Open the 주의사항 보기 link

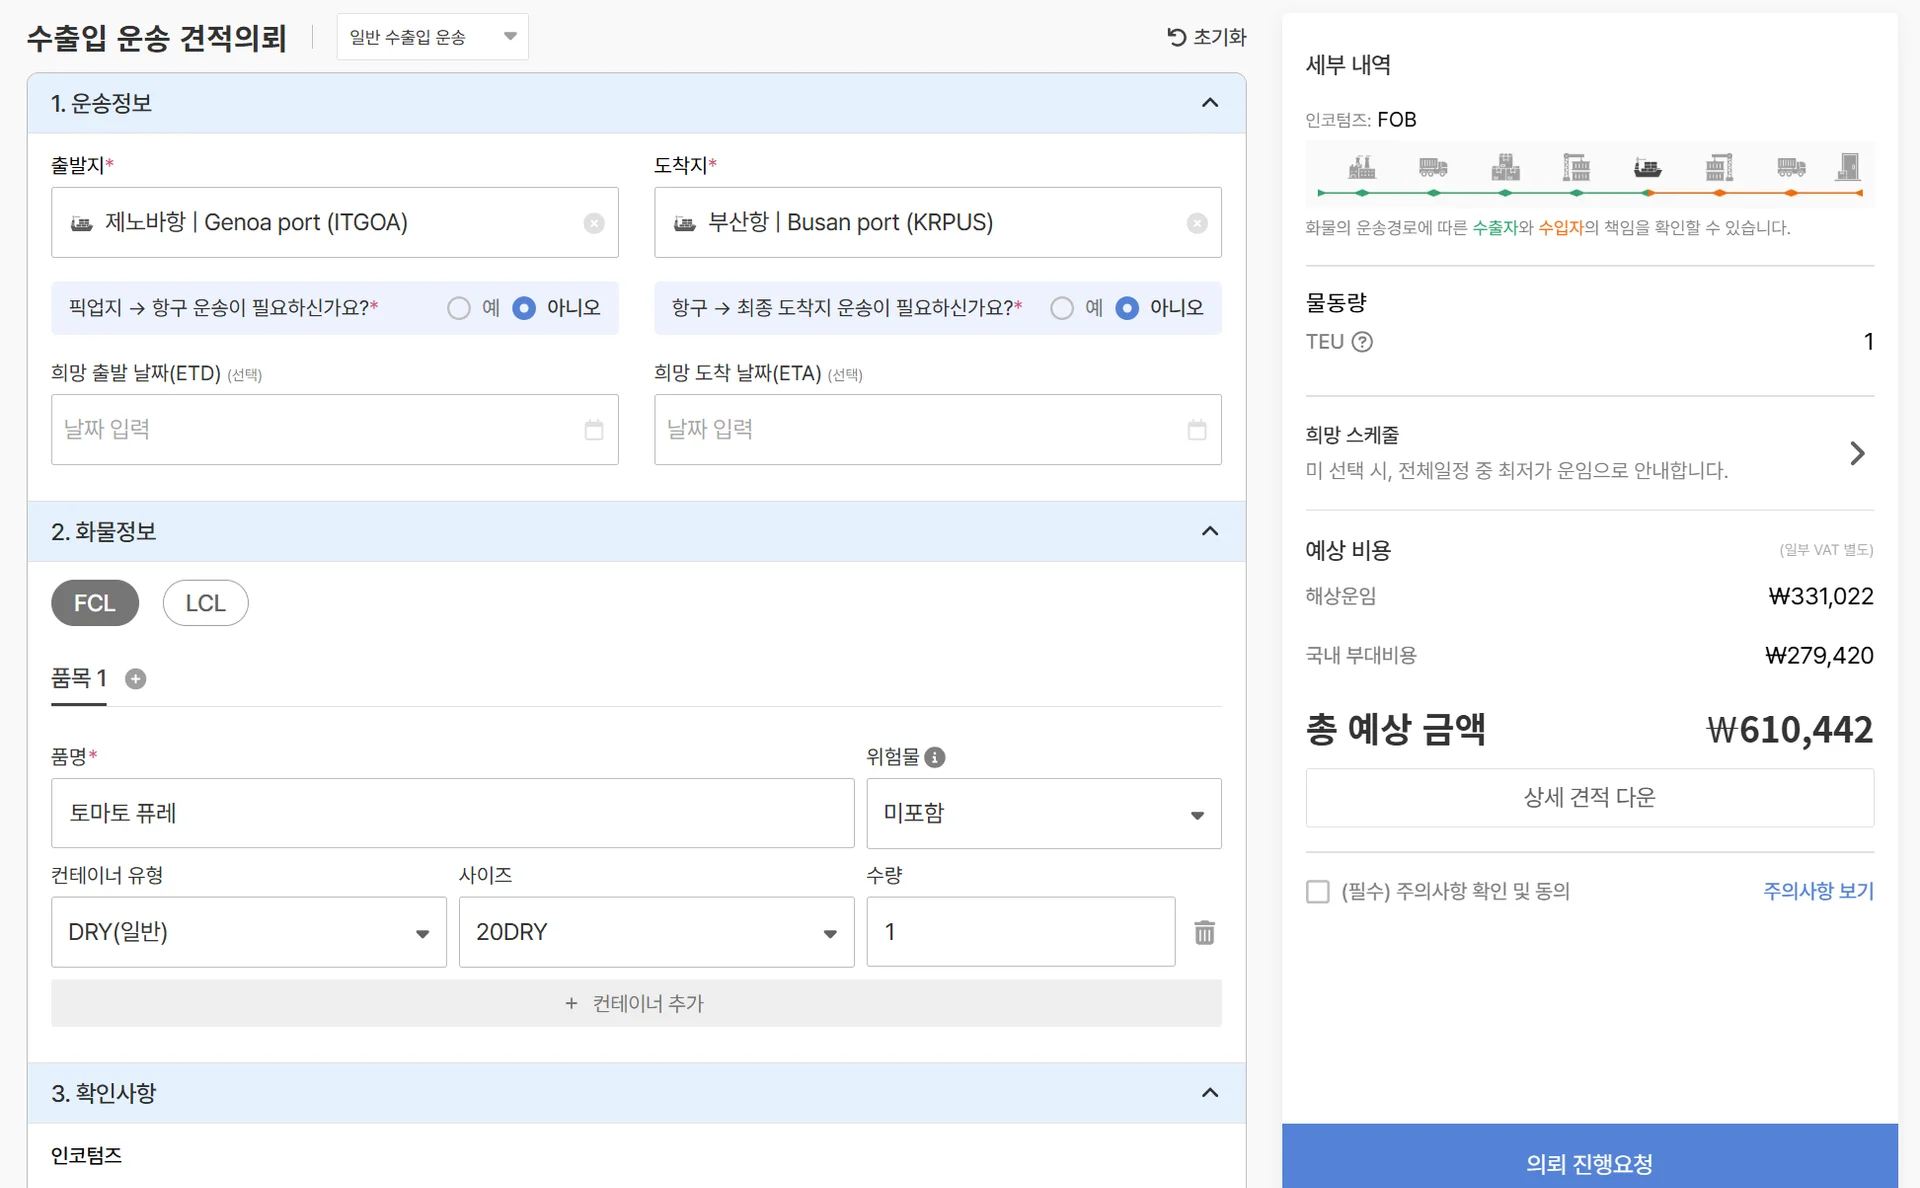1817,891
